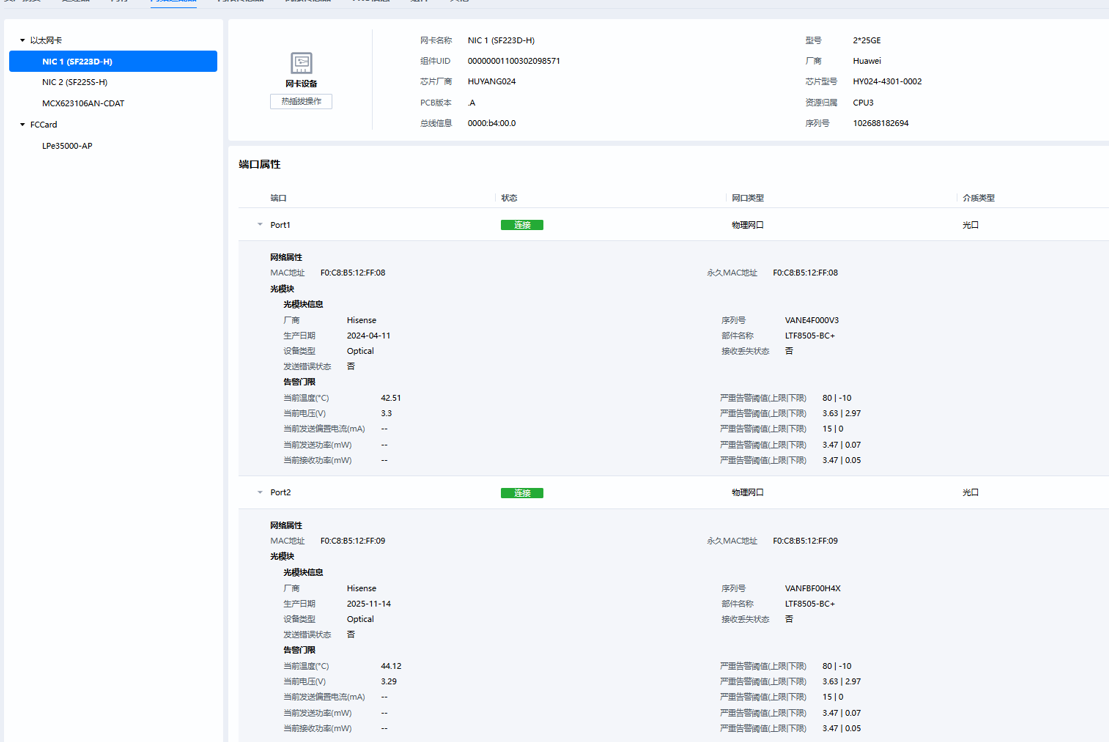
Task: Collapse the Port2 row details
Action: [x=260, y=492]
